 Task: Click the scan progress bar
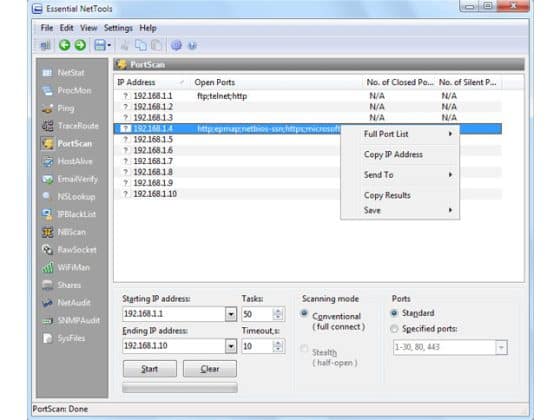coord(180,388)
